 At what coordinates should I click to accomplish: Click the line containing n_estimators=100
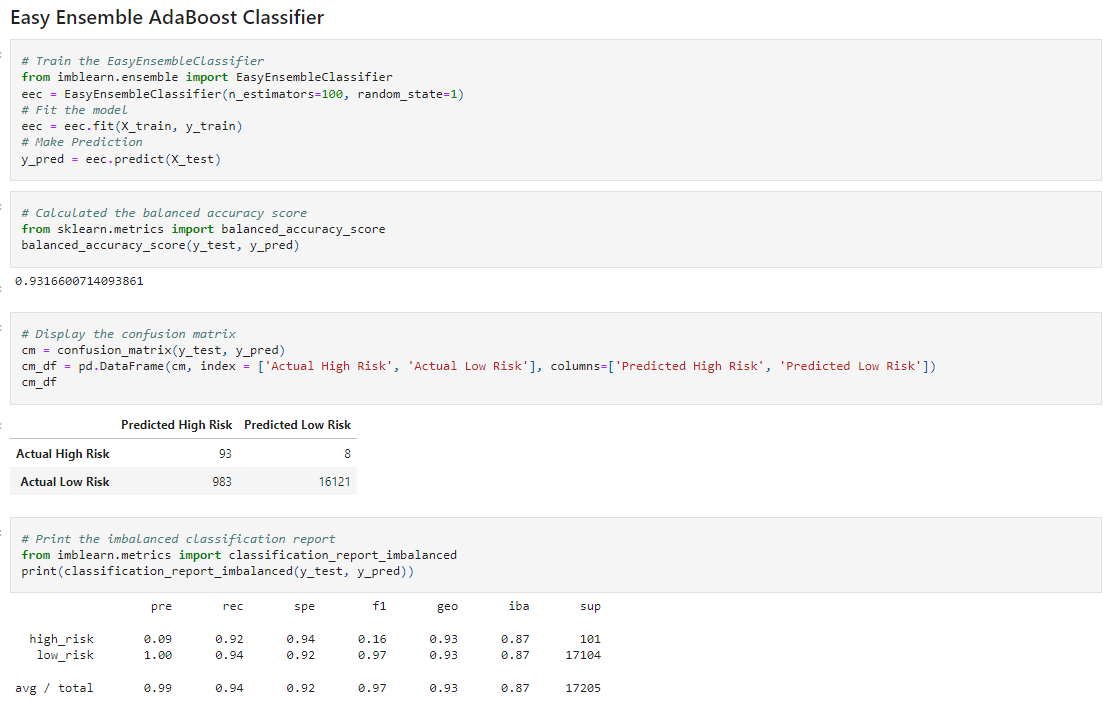click(243, 94)
